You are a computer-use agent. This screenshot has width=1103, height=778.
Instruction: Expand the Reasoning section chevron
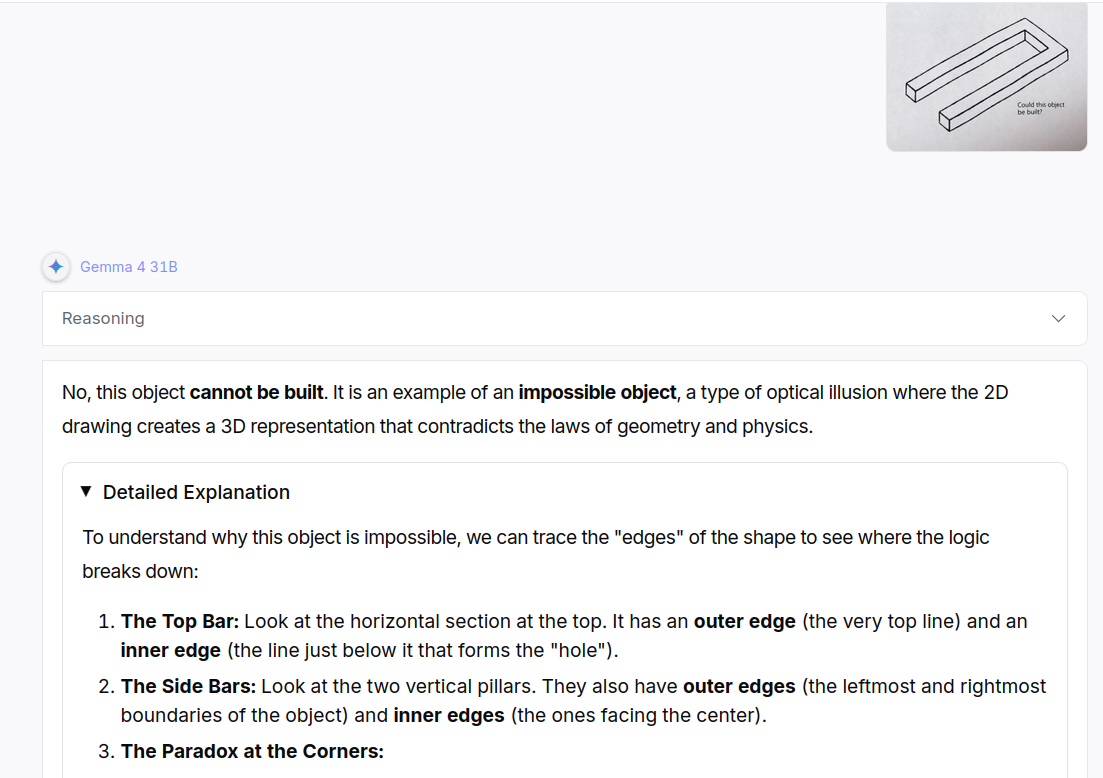(x=1058, y=319)
